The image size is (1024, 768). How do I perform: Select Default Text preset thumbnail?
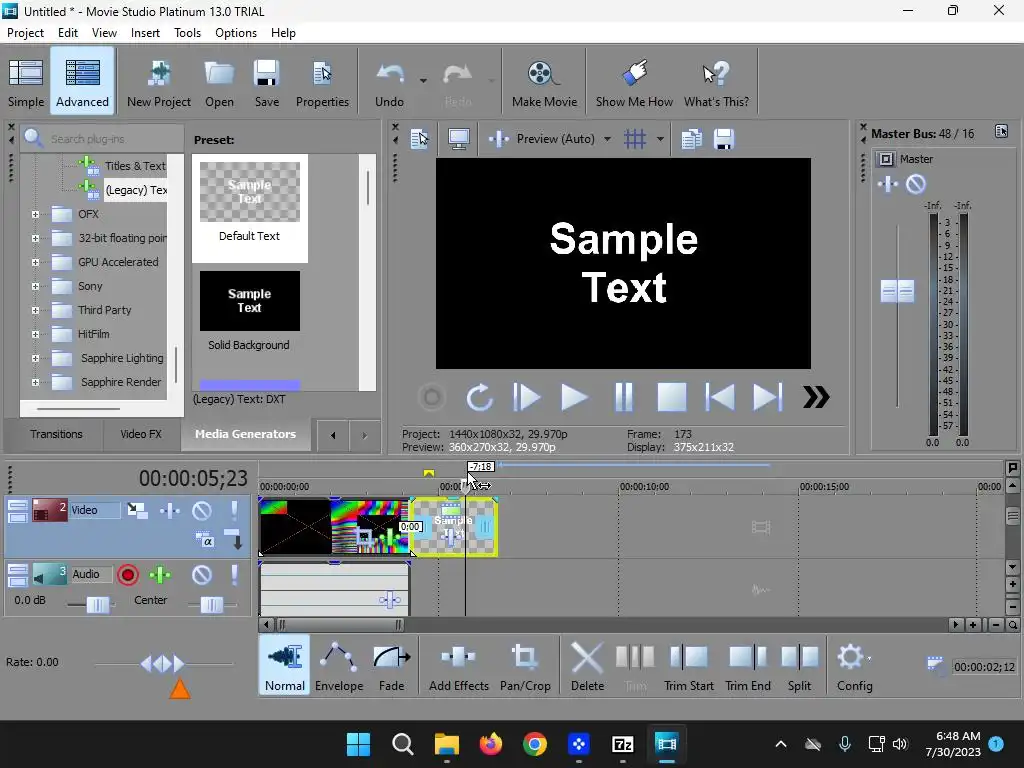[x=249, y=192]
